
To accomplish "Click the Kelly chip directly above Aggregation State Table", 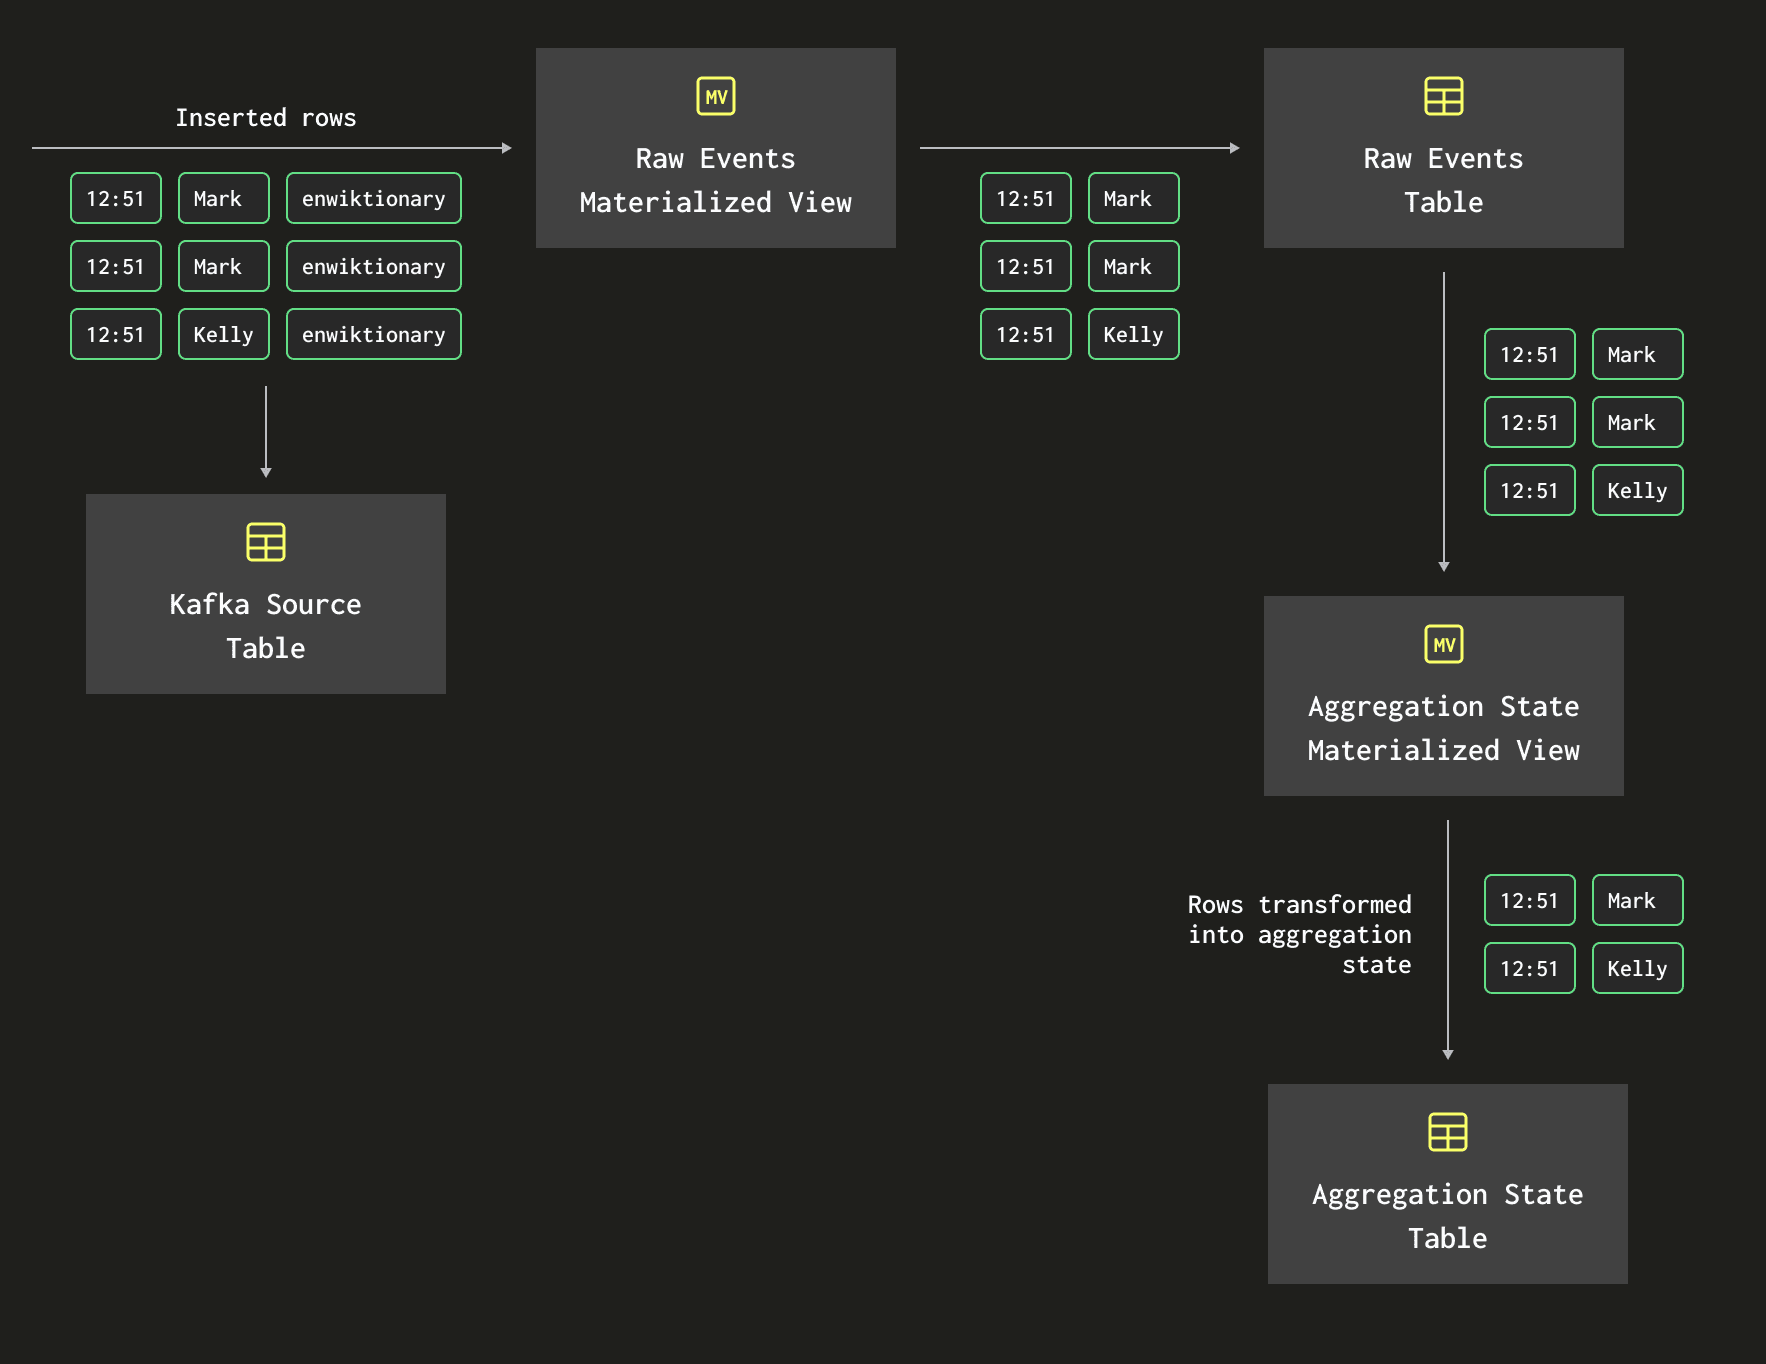I will tap(1636, 968).
